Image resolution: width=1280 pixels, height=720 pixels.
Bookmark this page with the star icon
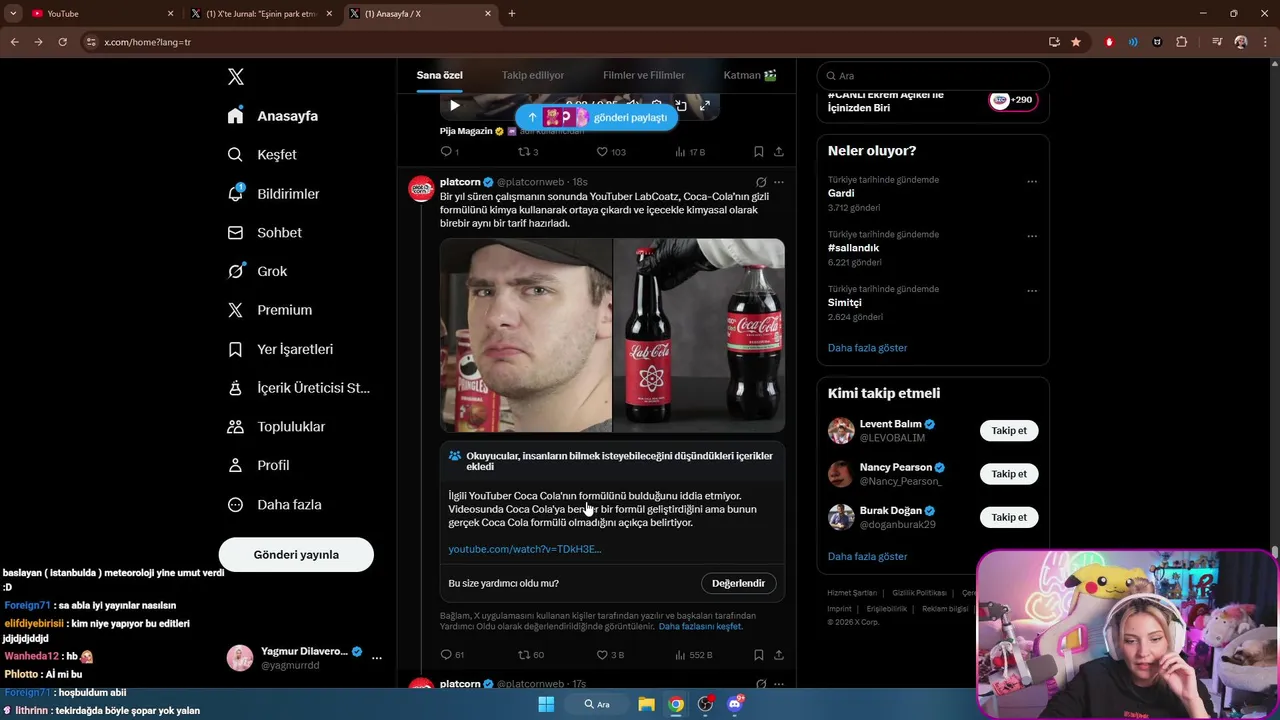pyautogui.click(x=1076, y=42)
